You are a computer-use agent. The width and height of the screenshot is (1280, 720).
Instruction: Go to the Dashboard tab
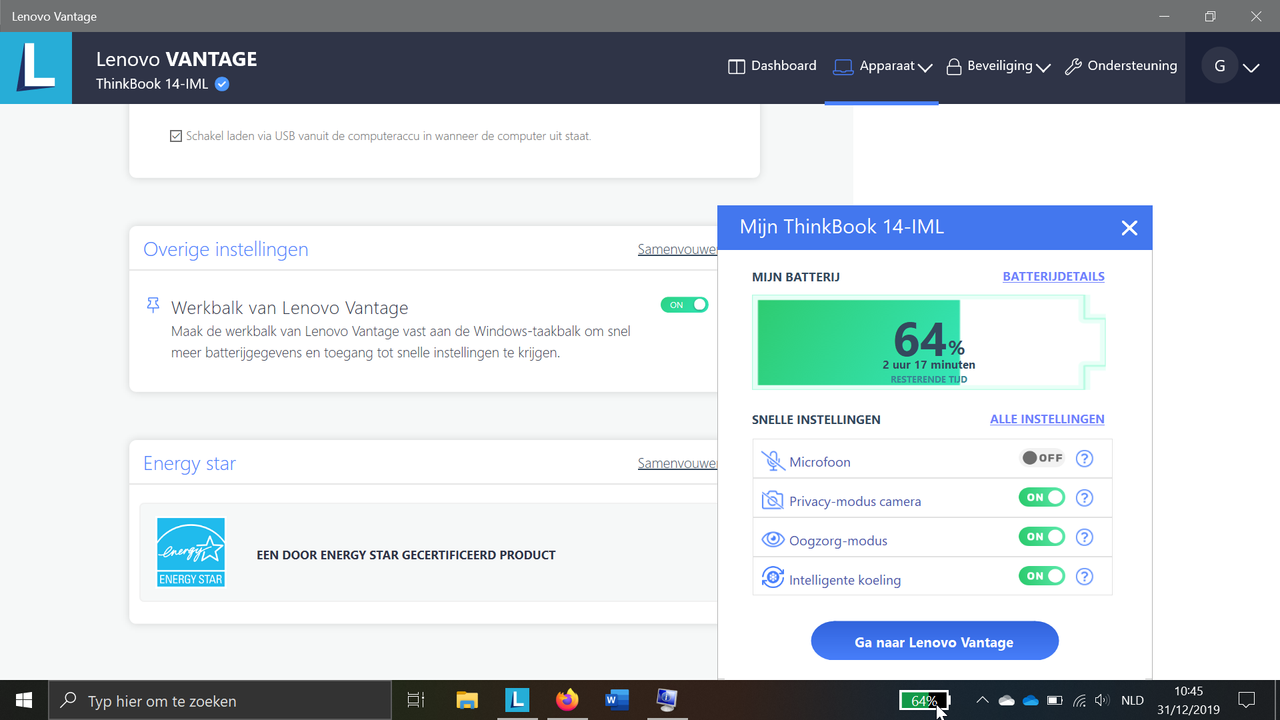pos(772,67)
